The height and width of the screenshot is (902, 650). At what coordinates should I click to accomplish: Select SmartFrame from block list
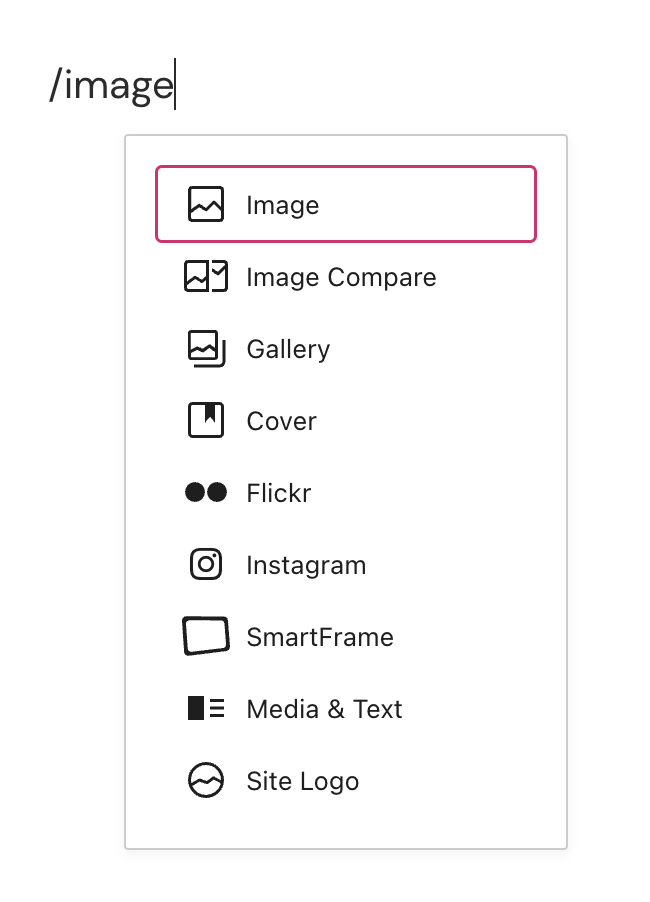pos(320,637)
